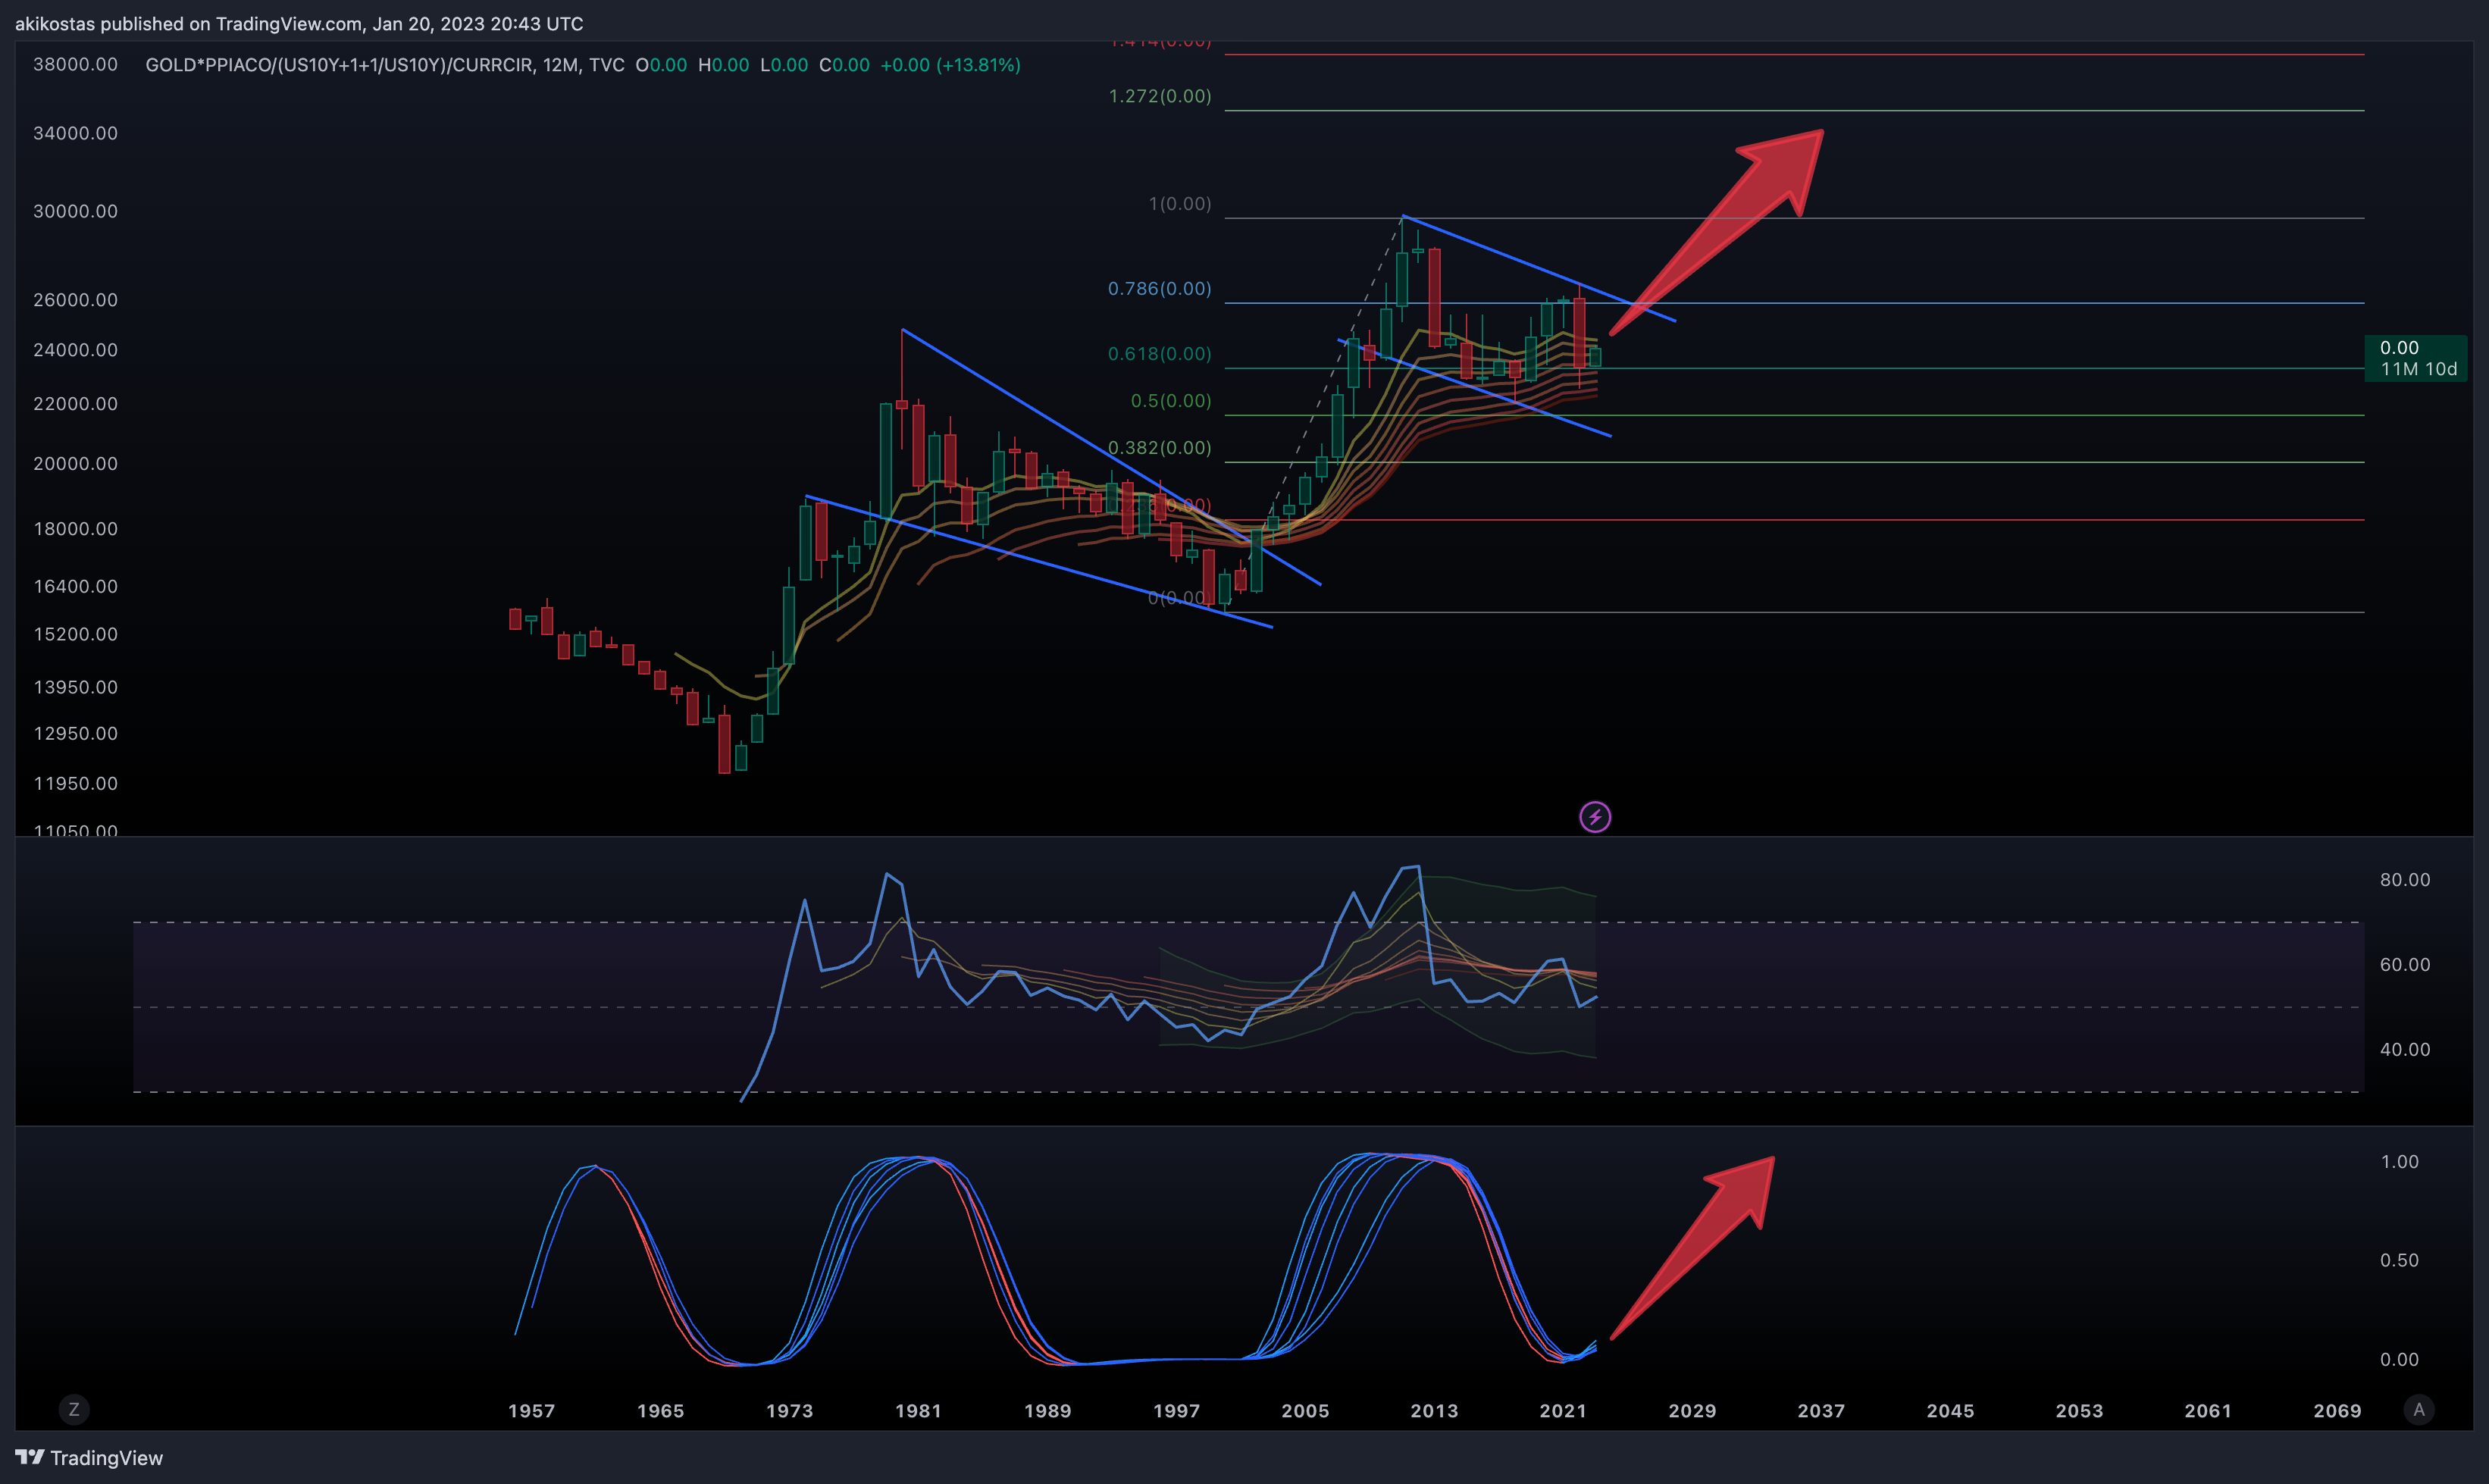Click the 2021 time axis label

[x=1563, y=1411]
